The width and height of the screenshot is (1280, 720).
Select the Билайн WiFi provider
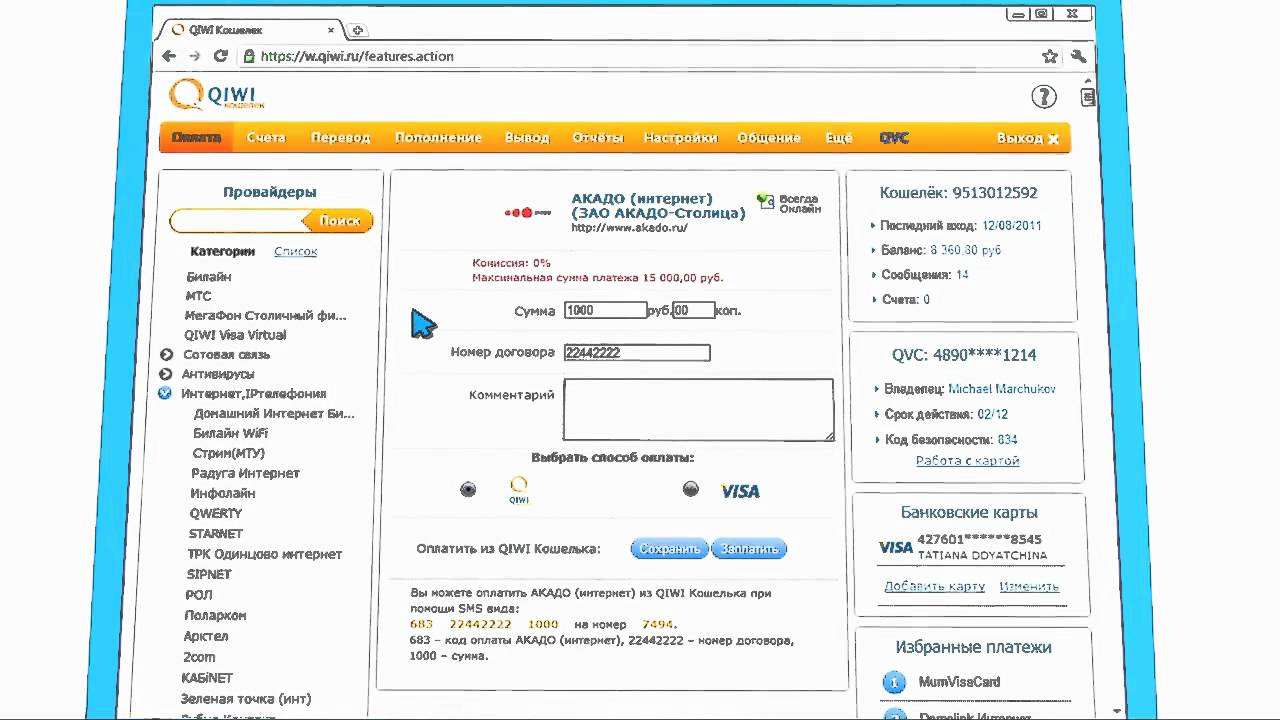pos(230,433)
